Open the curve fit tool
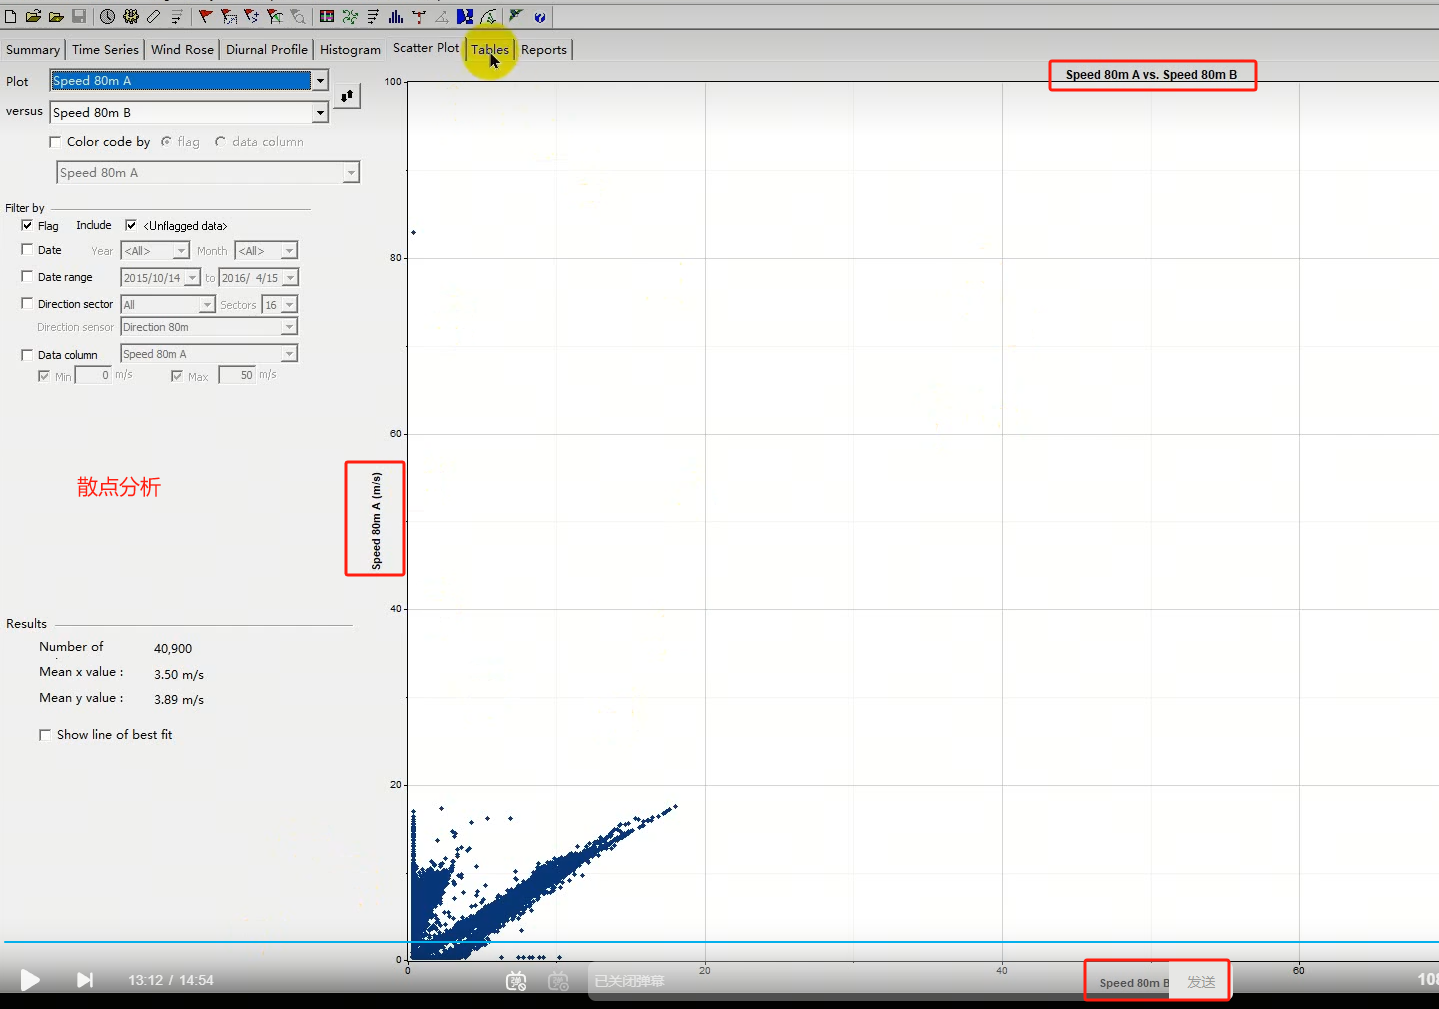The image size is (1439, 1009). [x=489, y=16]
